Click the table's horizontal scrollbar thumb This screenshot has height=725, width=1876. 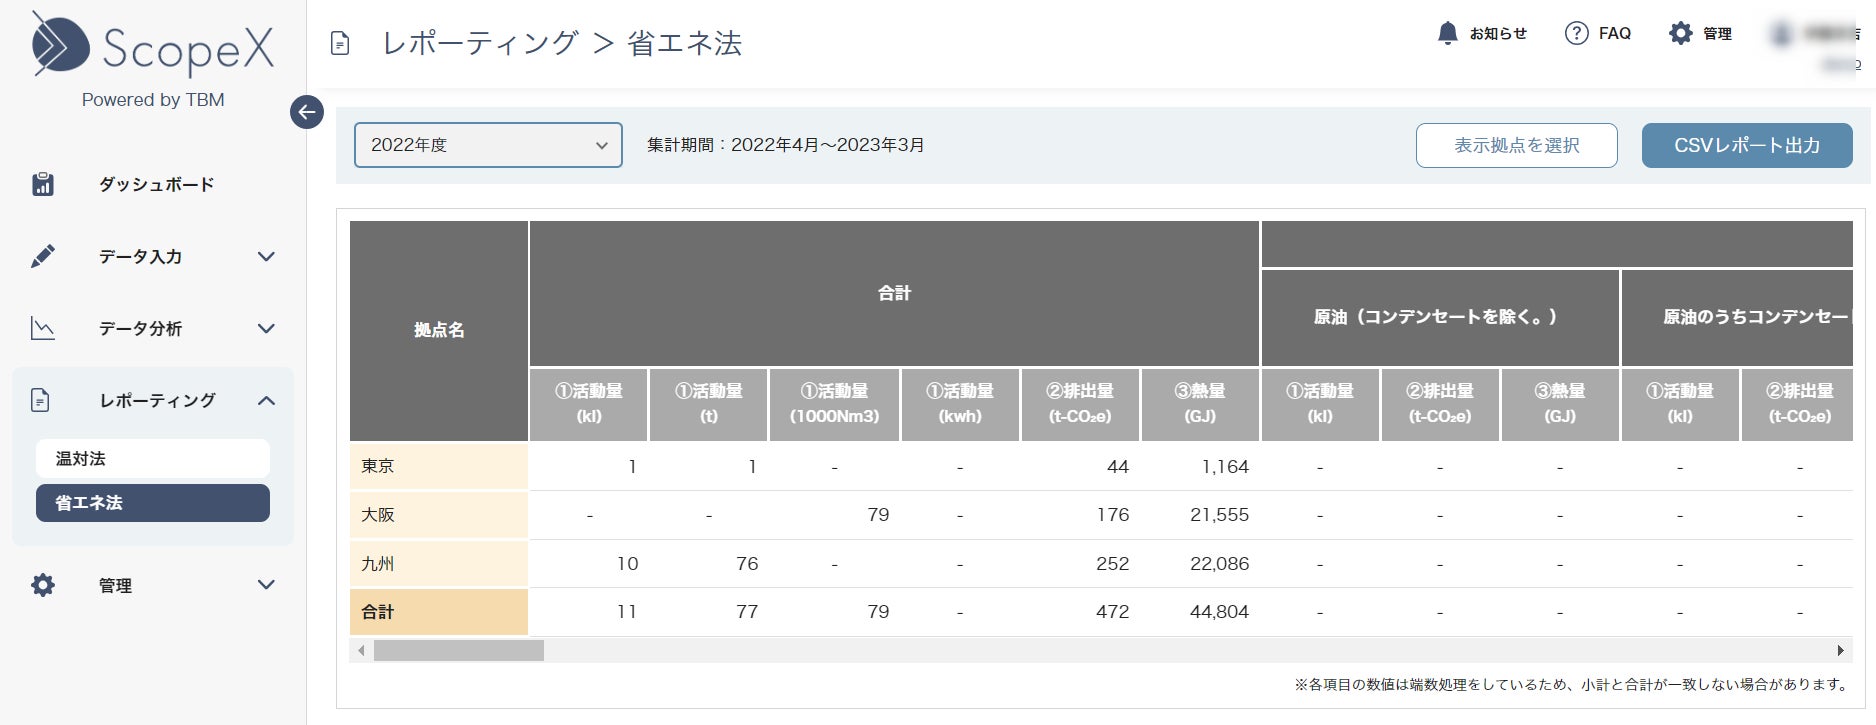[459, 650]
